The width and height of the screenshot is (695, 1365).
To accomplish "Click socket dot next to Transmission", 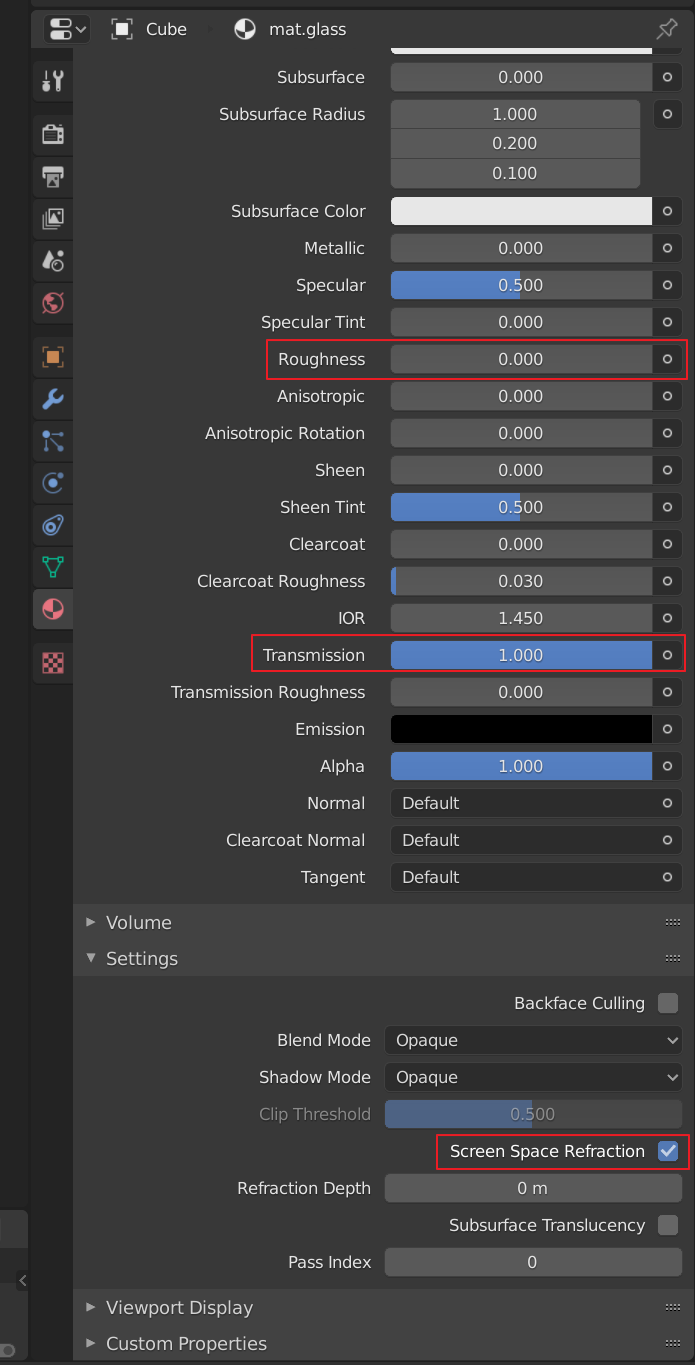I will coord(667,655).
